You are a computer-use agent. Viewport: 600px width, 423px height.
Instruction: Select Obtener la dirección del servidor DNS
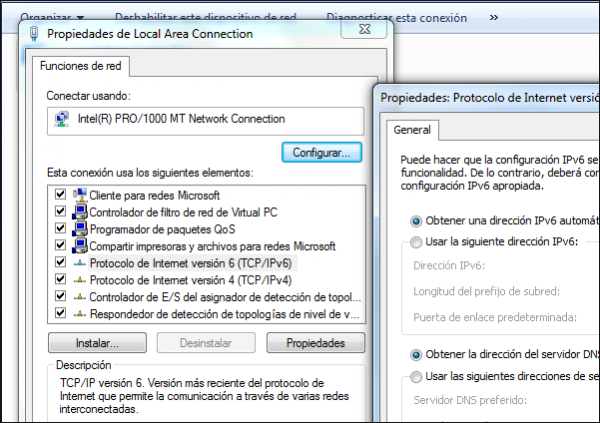(416, 355)
